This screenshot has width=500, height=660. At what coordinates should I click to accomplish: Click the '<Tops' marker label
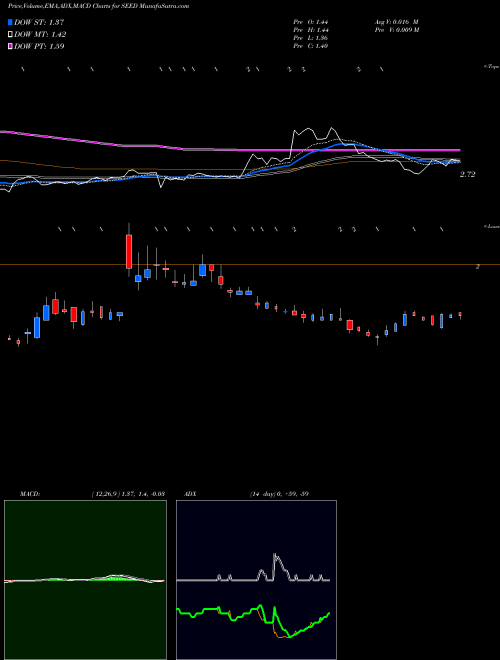[x=492, y=67]
